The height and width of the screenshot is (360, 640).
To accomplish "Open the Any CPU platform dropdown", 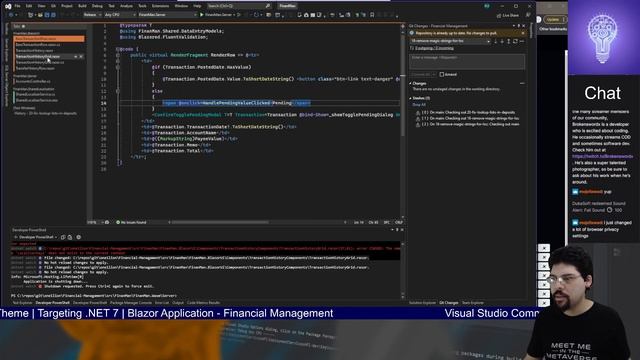I will (x=120, y=15).
